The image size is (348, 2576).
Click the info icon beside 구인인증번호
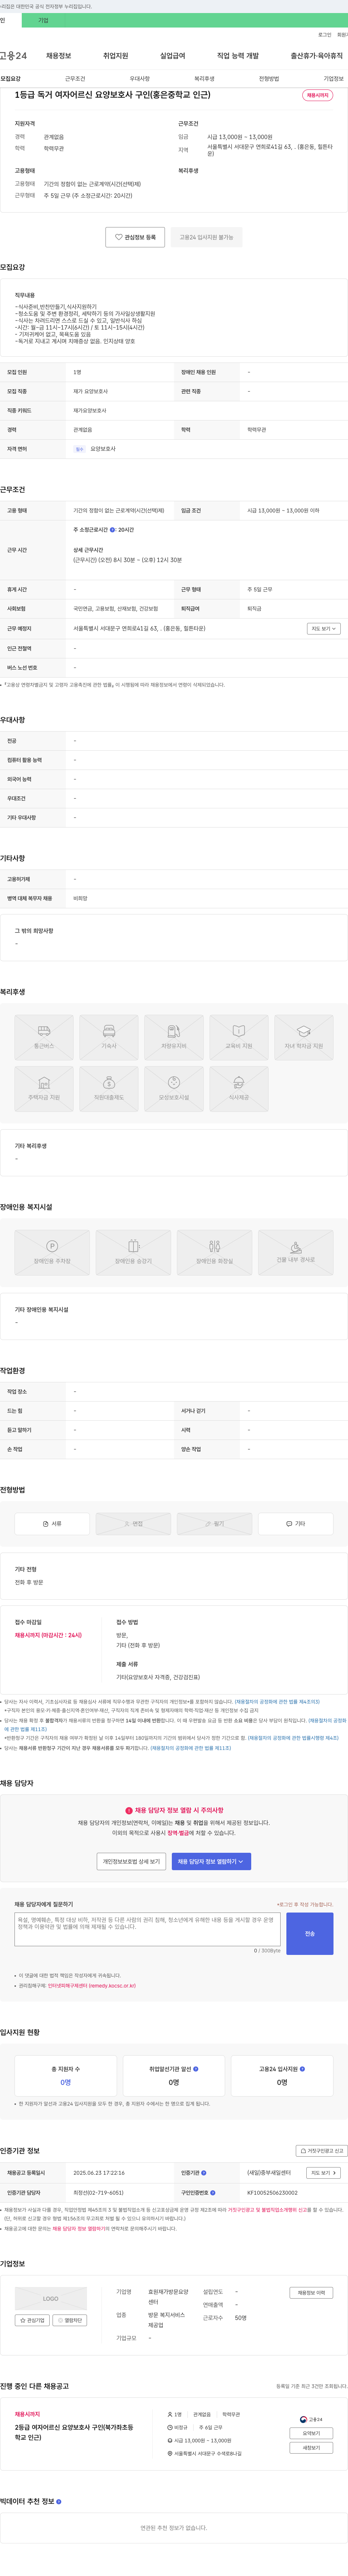(x=213, y=2193)
